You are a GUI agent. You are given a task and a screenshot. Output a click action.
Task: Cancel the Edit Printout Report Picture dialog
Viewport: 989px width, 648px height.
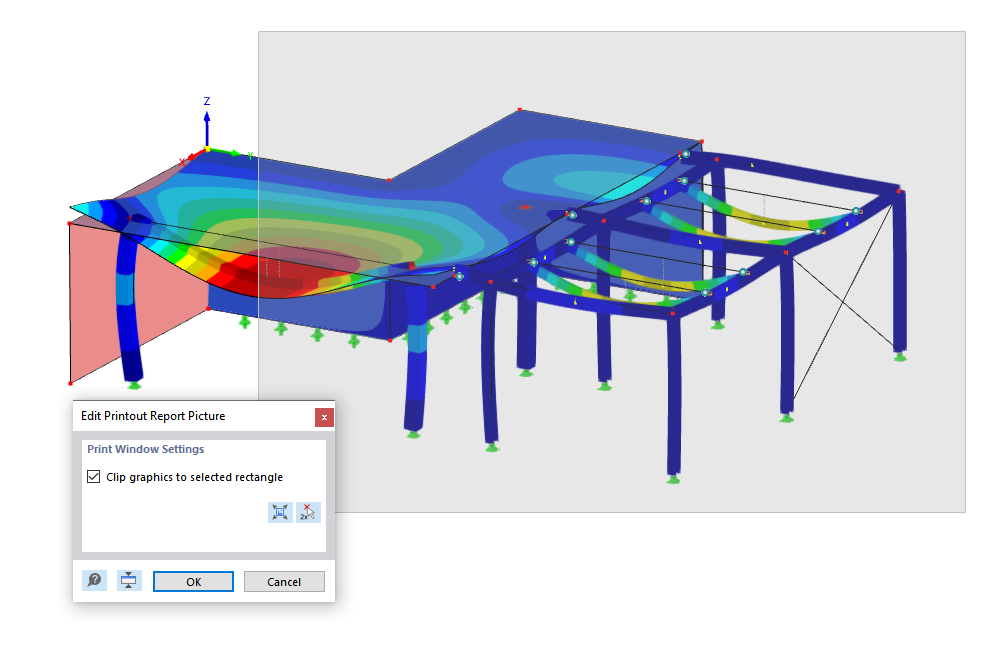tap(284, 581)
